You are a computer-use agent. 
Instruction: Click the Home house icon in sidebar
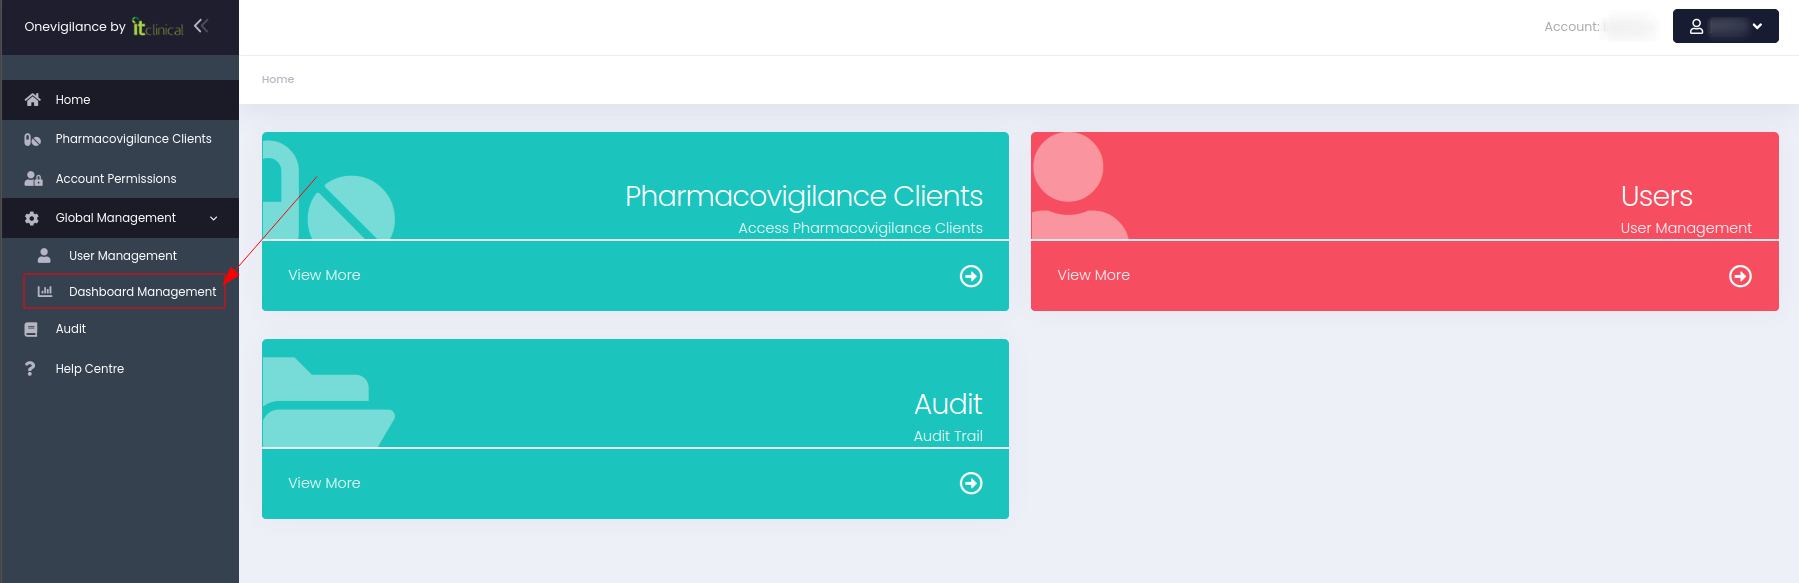coord(32,100)
